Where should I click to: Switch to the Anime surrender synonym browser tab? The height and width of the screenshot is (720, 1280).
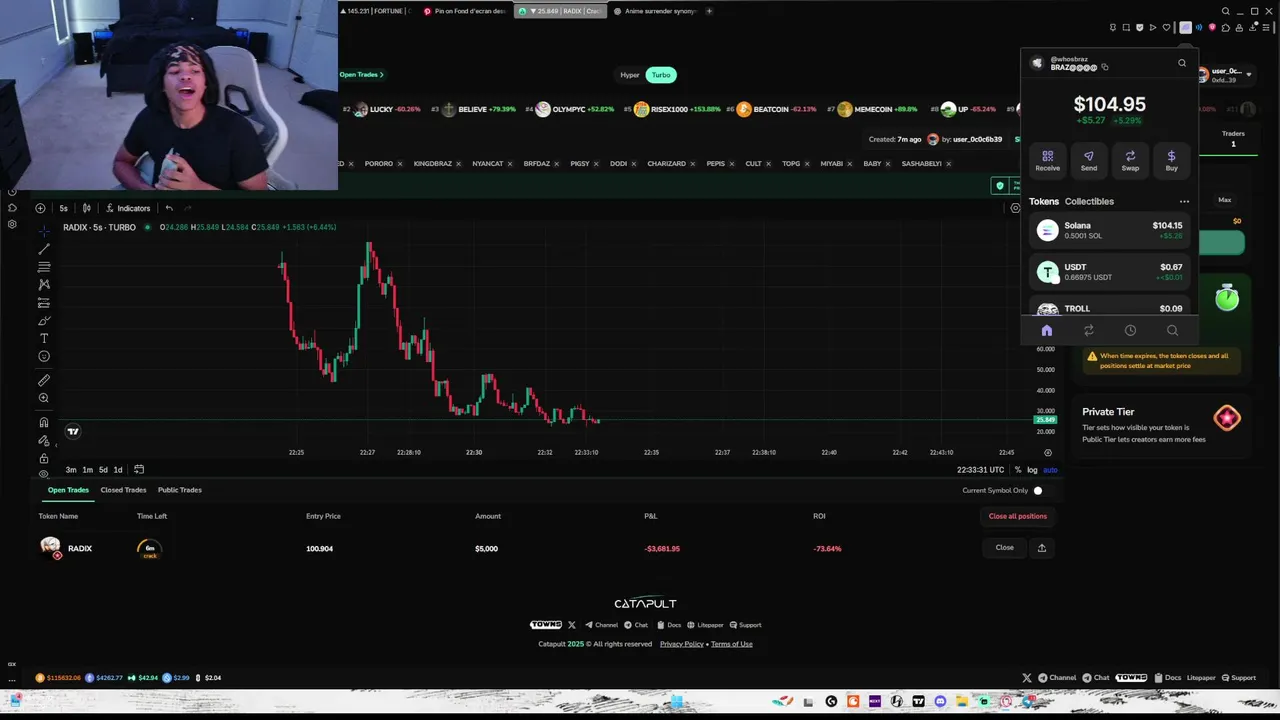tap(655, 11)
